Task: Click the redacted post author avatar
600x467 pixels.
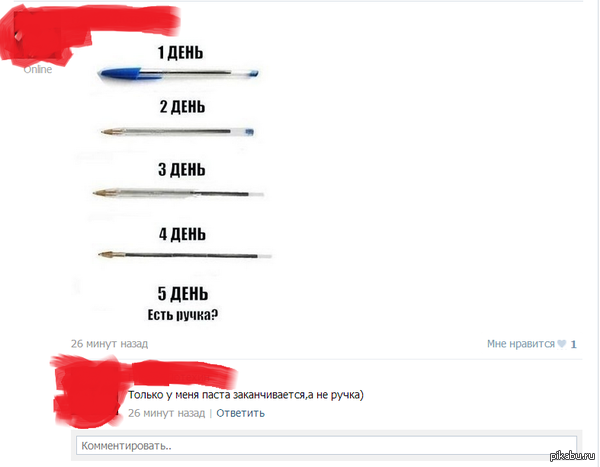Action: click(36, 36)
